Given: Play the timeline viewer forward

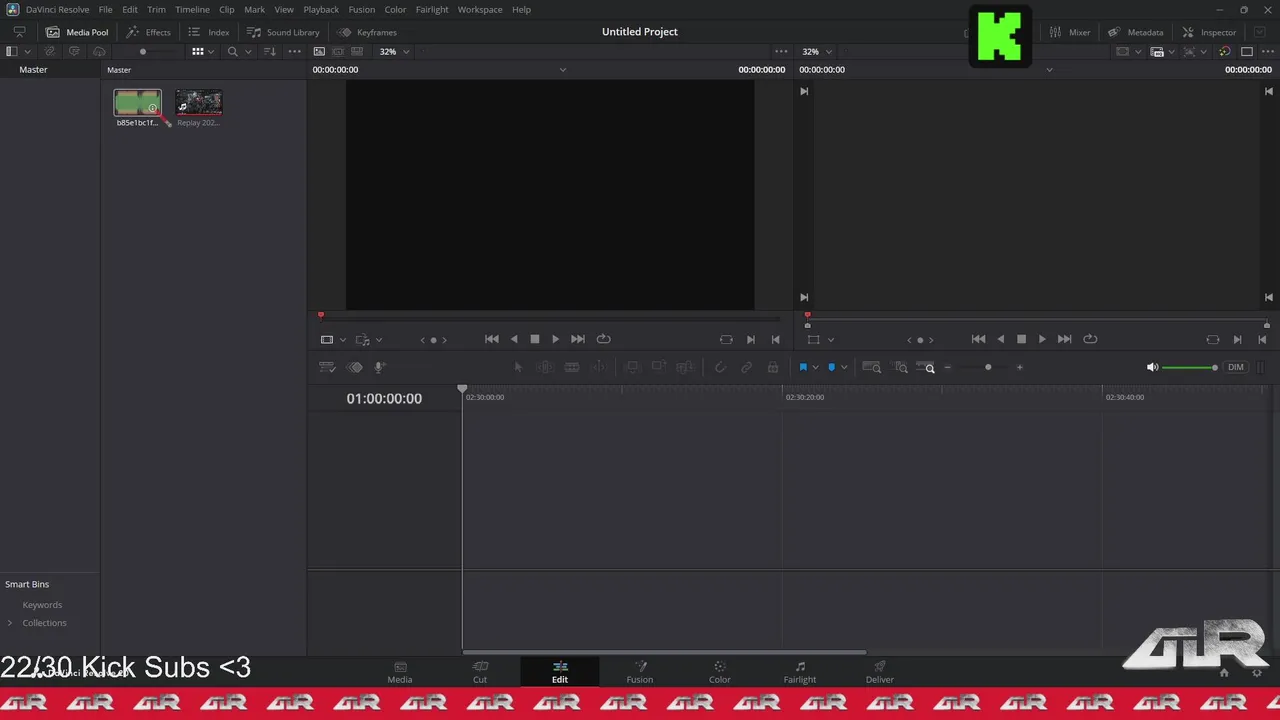Looking at the screenshot, I should tap(1042, 339).
